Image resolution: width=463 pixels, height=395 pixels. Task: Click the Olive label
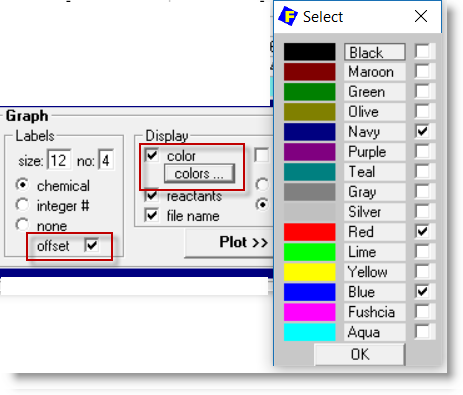coord(375,112)
